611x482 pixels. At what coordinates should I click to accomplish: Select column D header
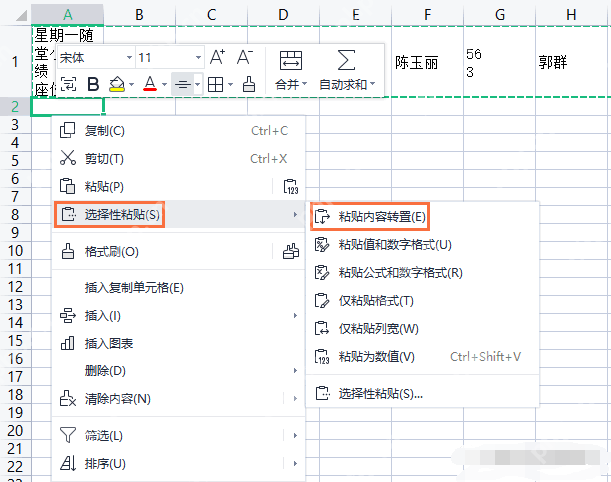click(283, 15)
